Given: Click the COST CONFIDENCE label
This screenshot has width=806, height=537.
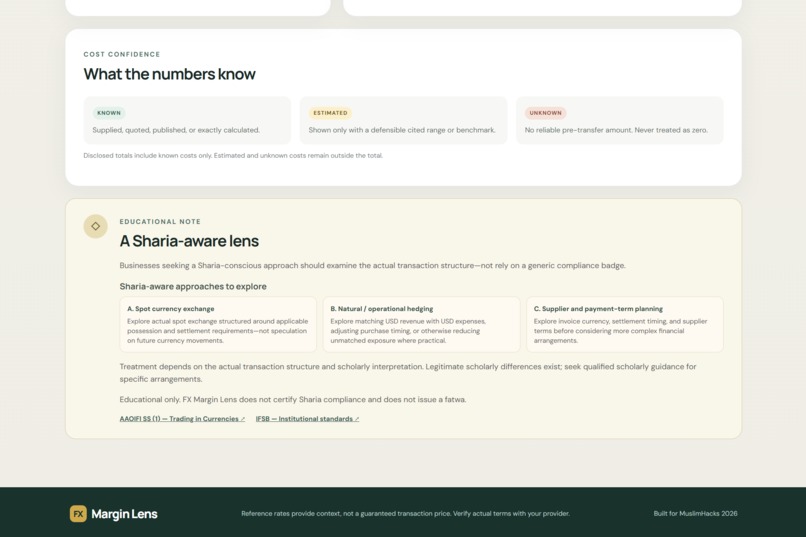Looking at the screenshot, I should pos(122,54).
